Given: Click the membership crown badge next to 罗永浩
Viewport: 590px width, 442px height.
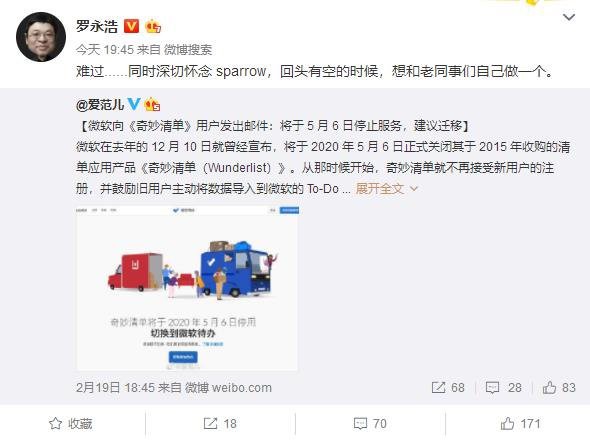Looking at the screenshot, I should (153, 26).
